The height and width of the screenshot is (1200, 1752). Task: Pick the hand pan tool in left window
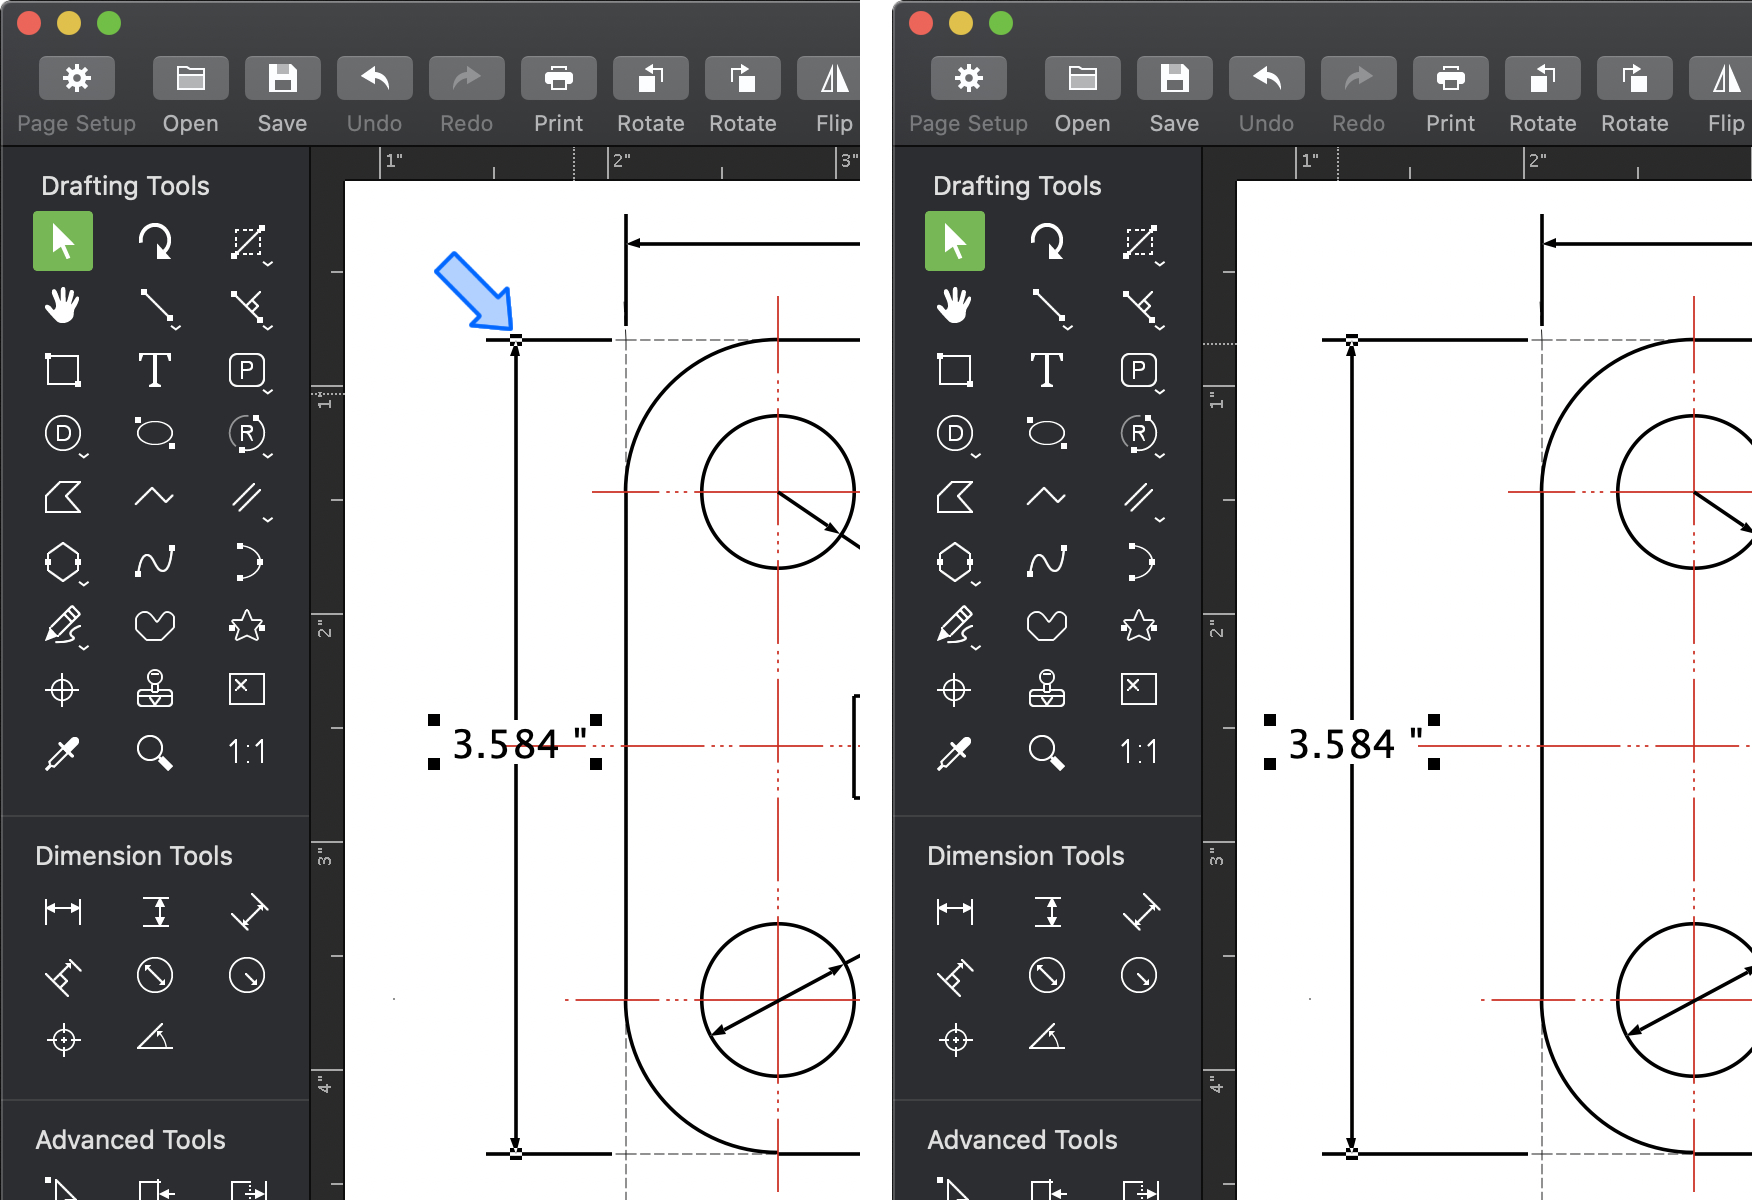(x=63, y=305)
